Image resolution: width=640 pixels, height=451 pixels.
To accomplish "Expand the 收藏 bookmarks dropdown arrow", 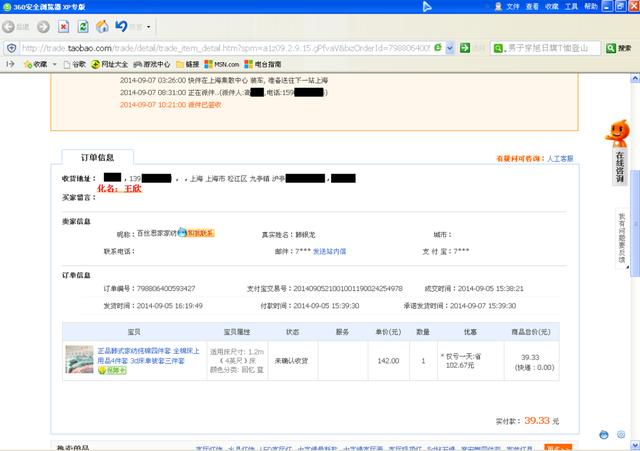I will (x=55, y=64).
